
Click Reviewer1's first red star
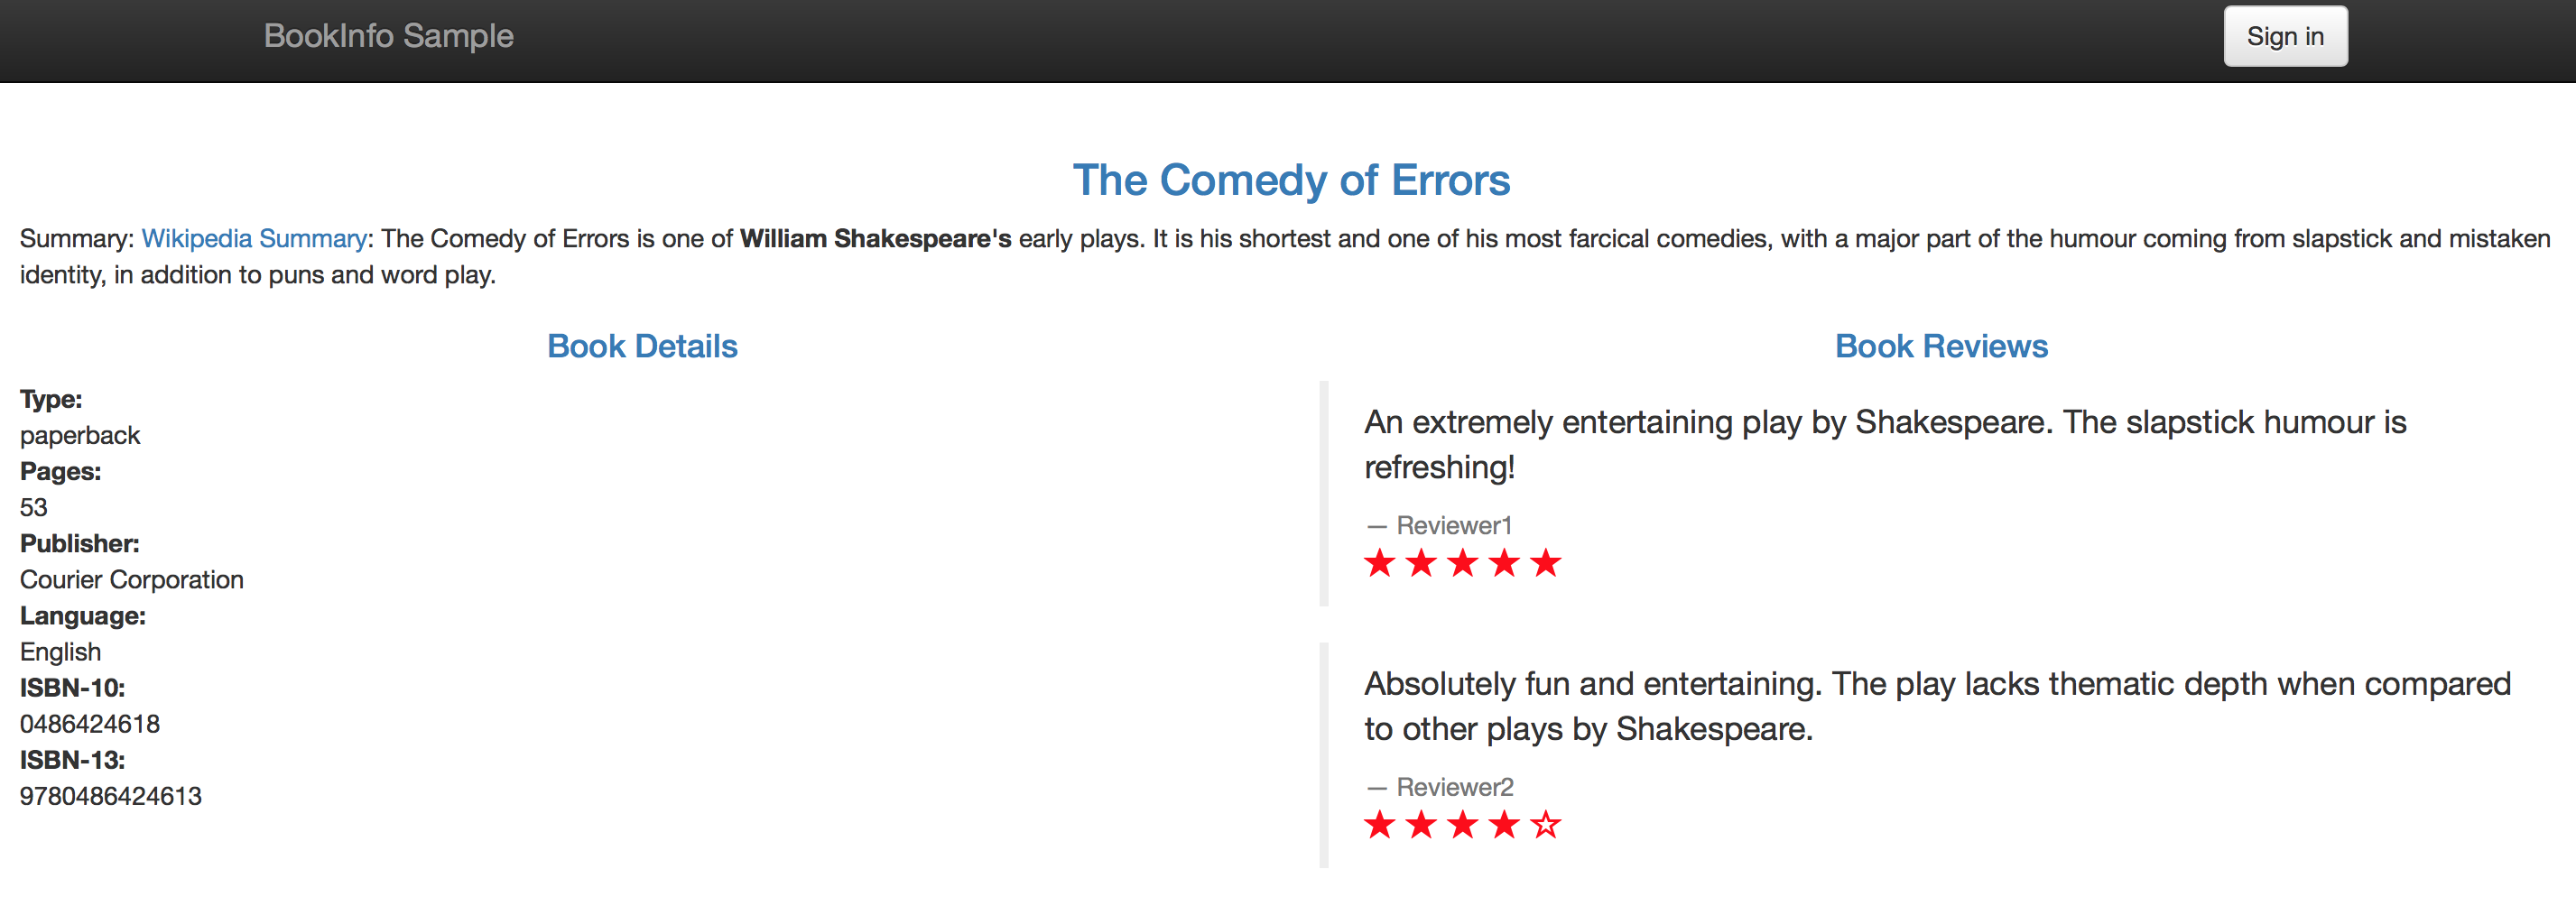point(1379,564)
